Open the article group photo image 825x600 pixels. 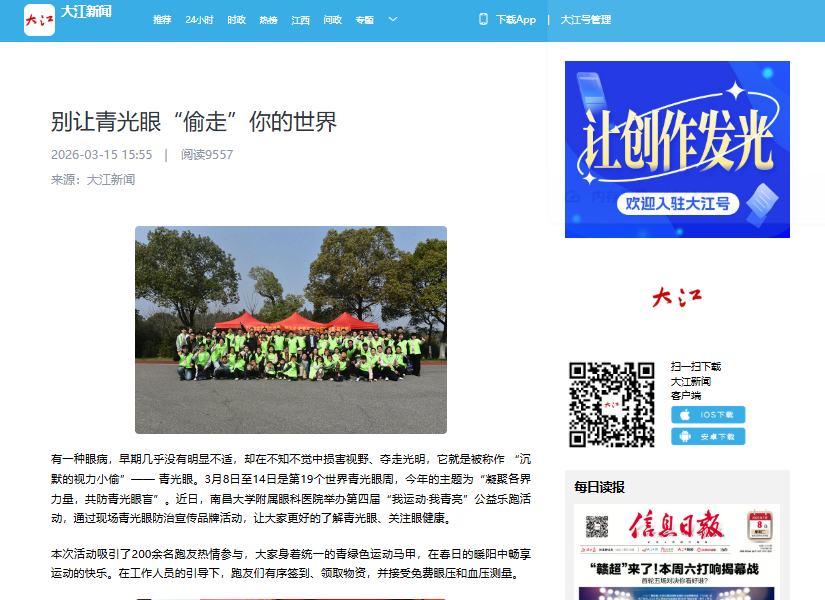pyautogui.click(x=290, y=329)
